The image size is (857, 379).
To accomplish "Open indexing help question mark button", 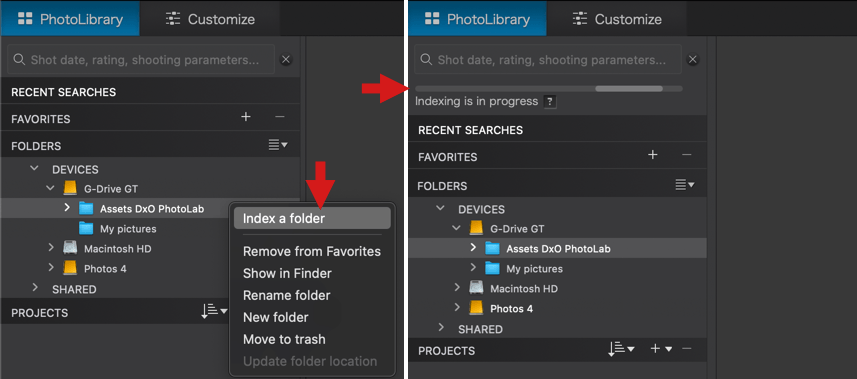I will pyautogui.click(x=550, y=102).
